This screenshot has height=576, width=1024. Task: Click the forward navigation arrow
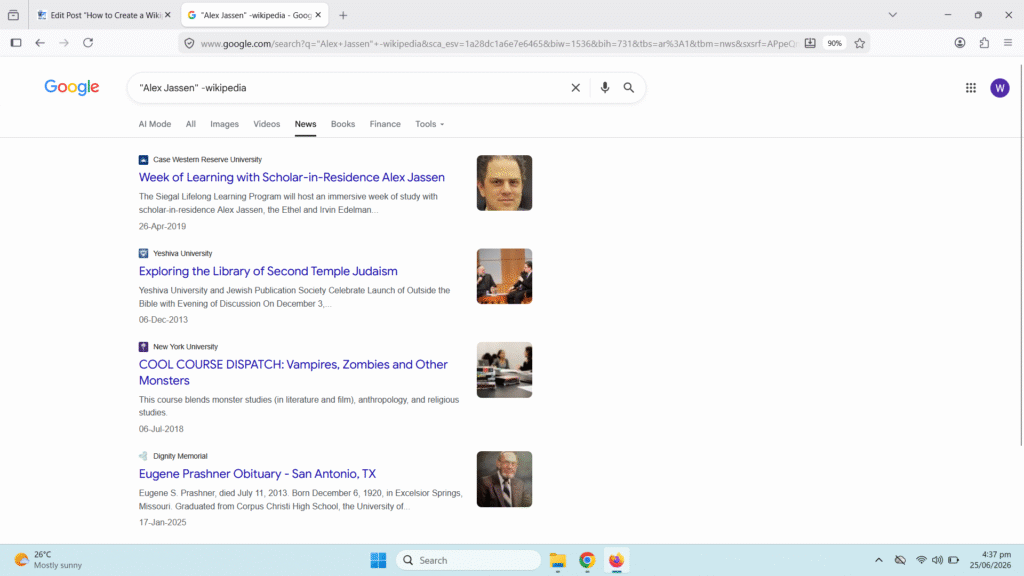click(64, 43)
